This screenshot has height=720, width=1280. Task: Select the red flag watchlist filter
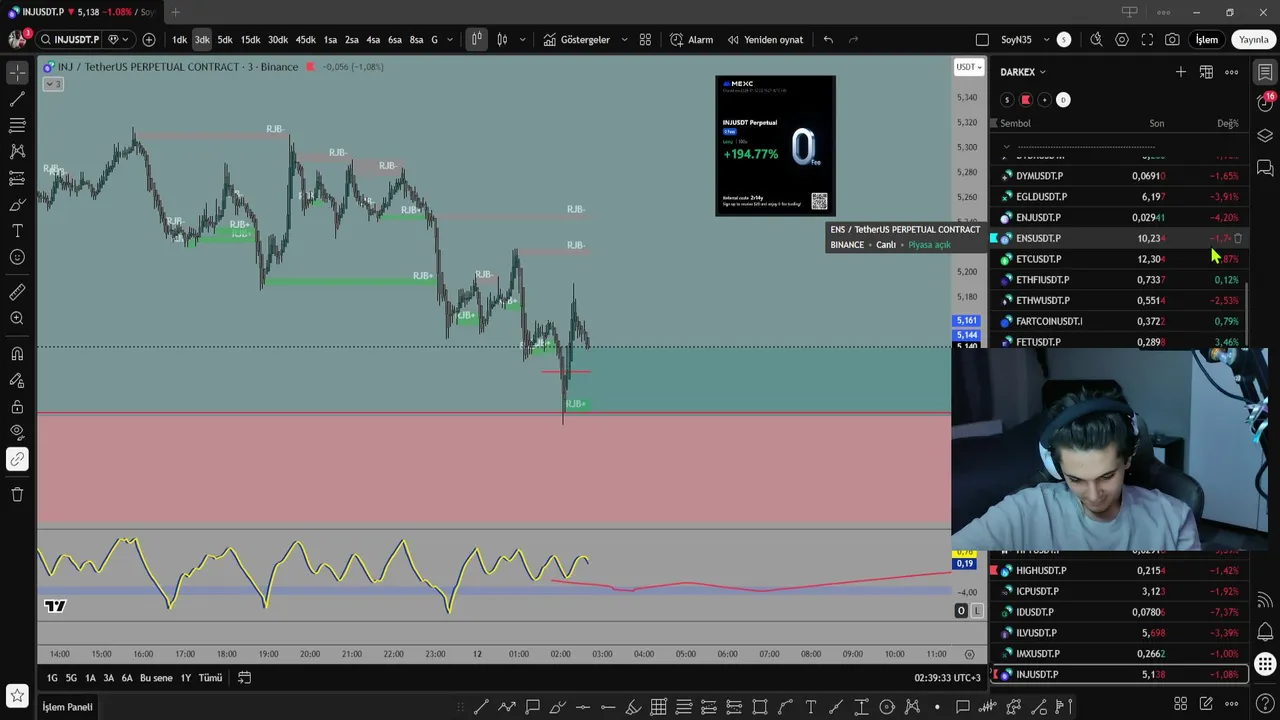(1025, 100)
